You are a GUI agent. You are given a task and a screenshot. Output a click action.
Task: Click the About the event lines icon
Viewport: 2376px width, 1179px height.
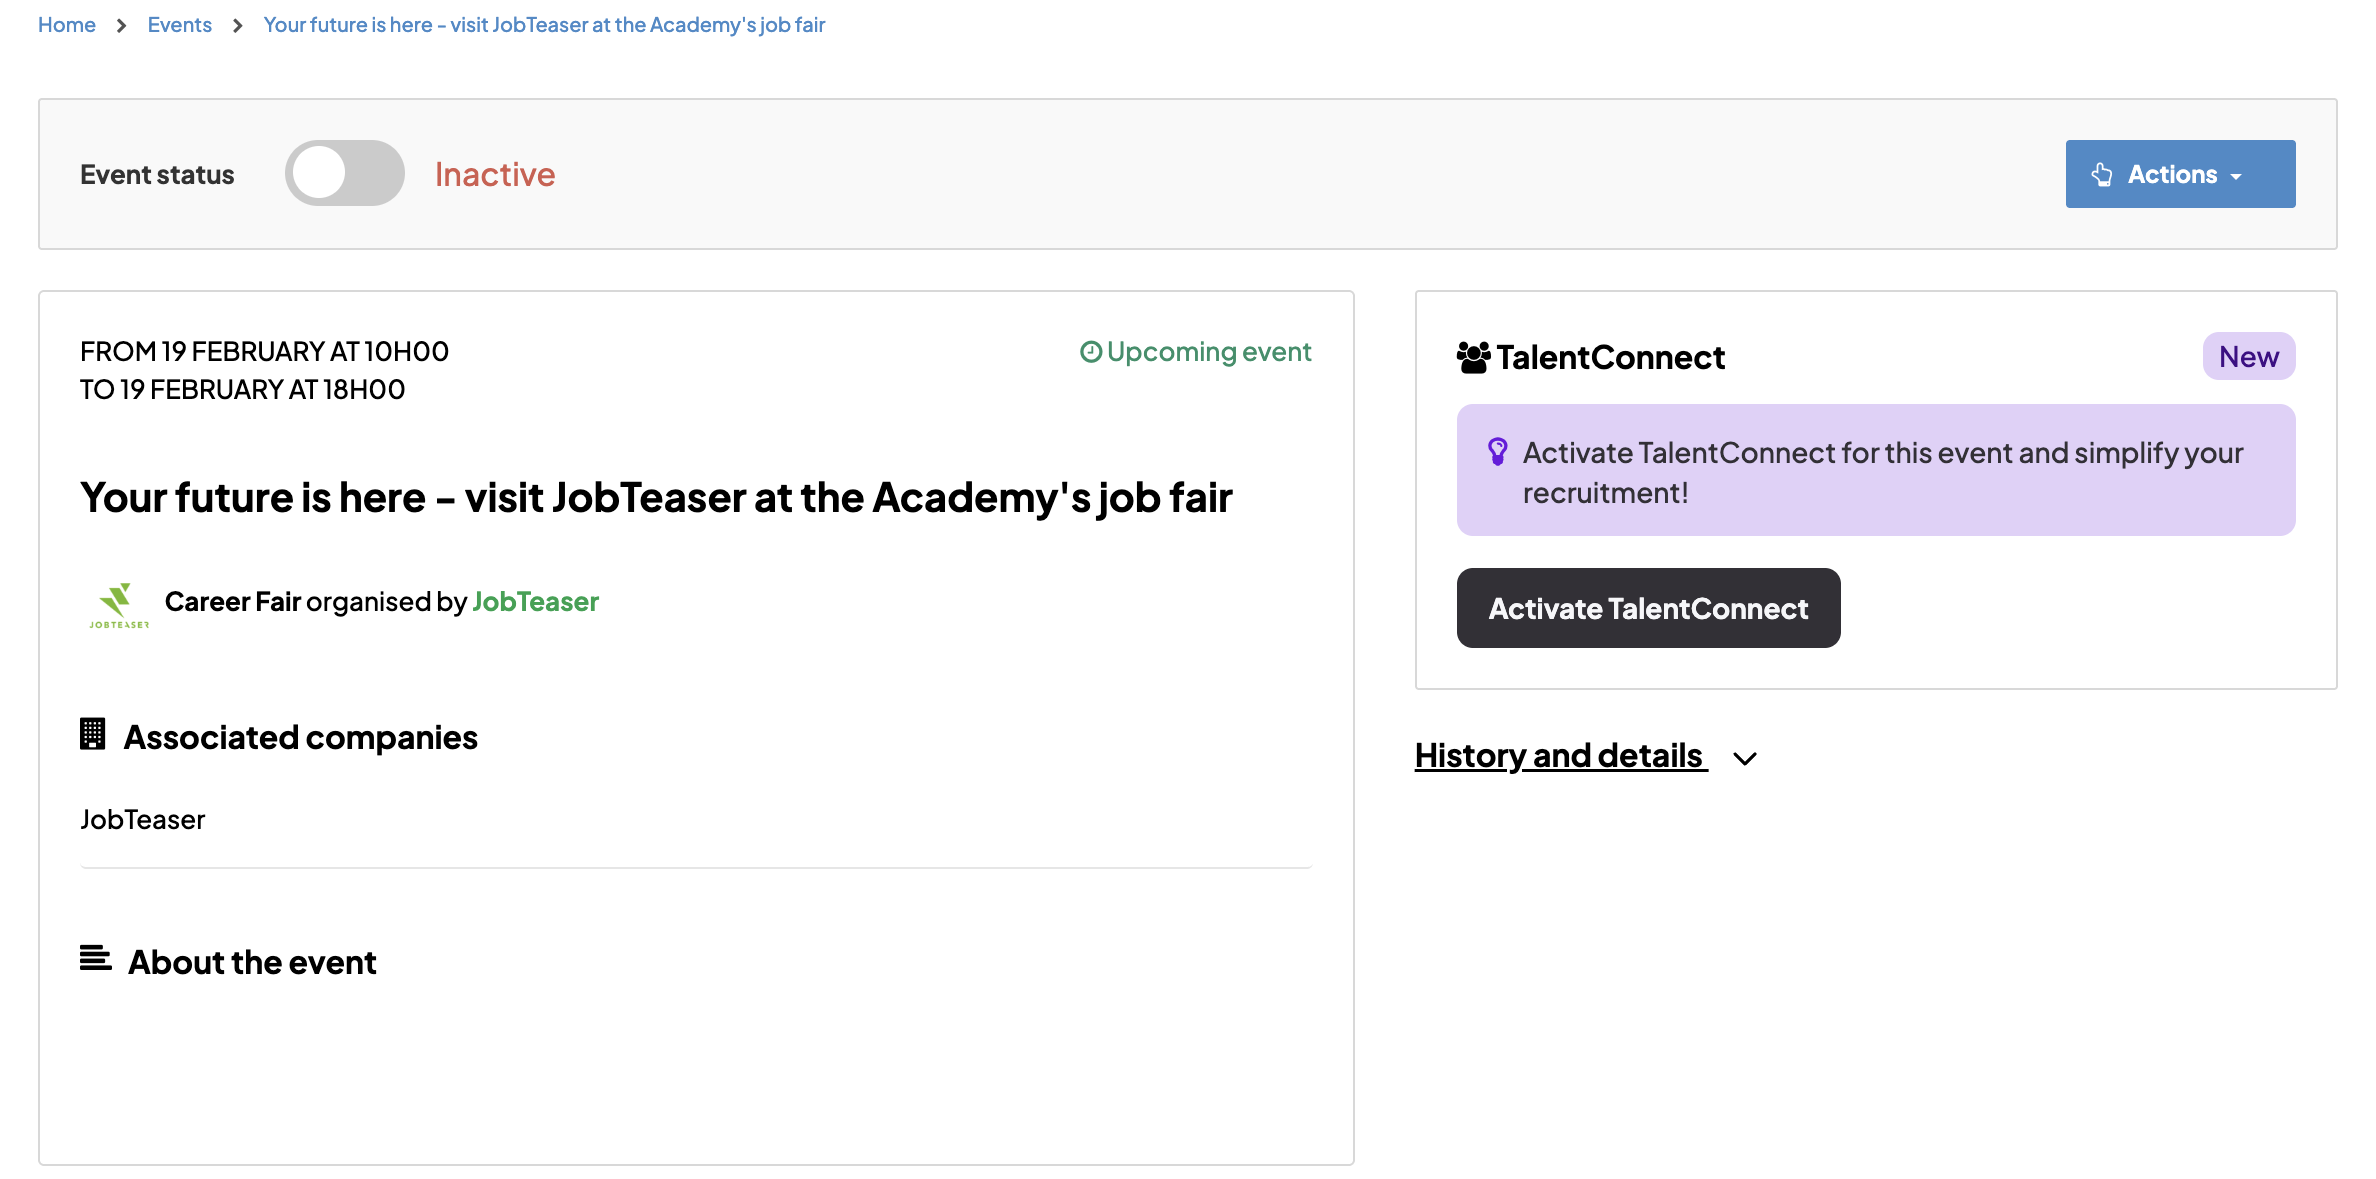point(96,959)
